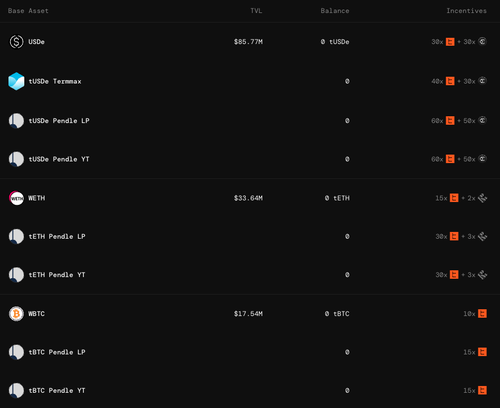The image size is (500, 408).
Task: Click the tUSDe Pendle LP token icon
Action: pyautogui.click(x=16, y=121)
